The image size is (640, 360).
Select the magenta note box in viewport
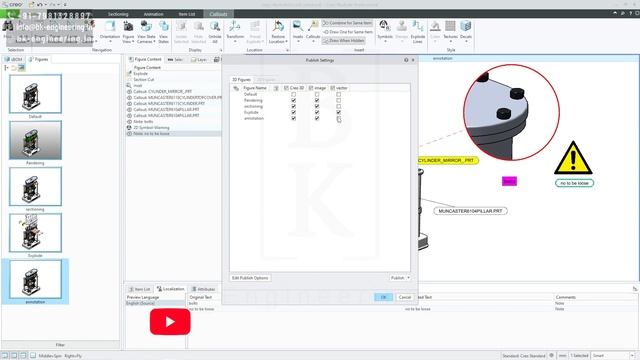pos(509,181)
